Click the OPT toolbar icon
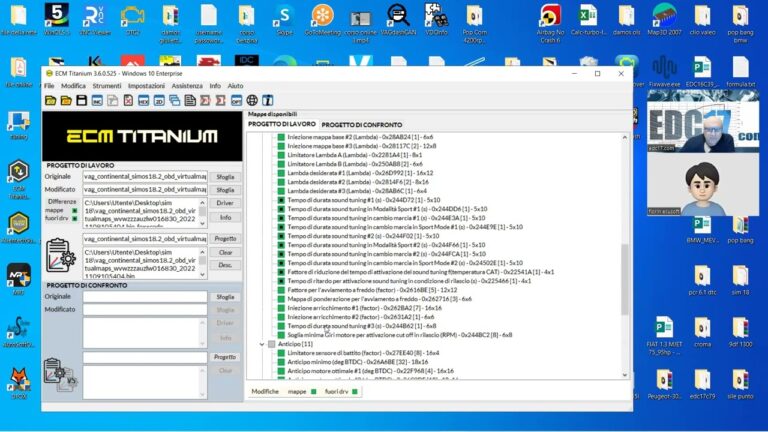Image resolution: width=768 pixels, height=432 pixels. click(x=237, y=100)
